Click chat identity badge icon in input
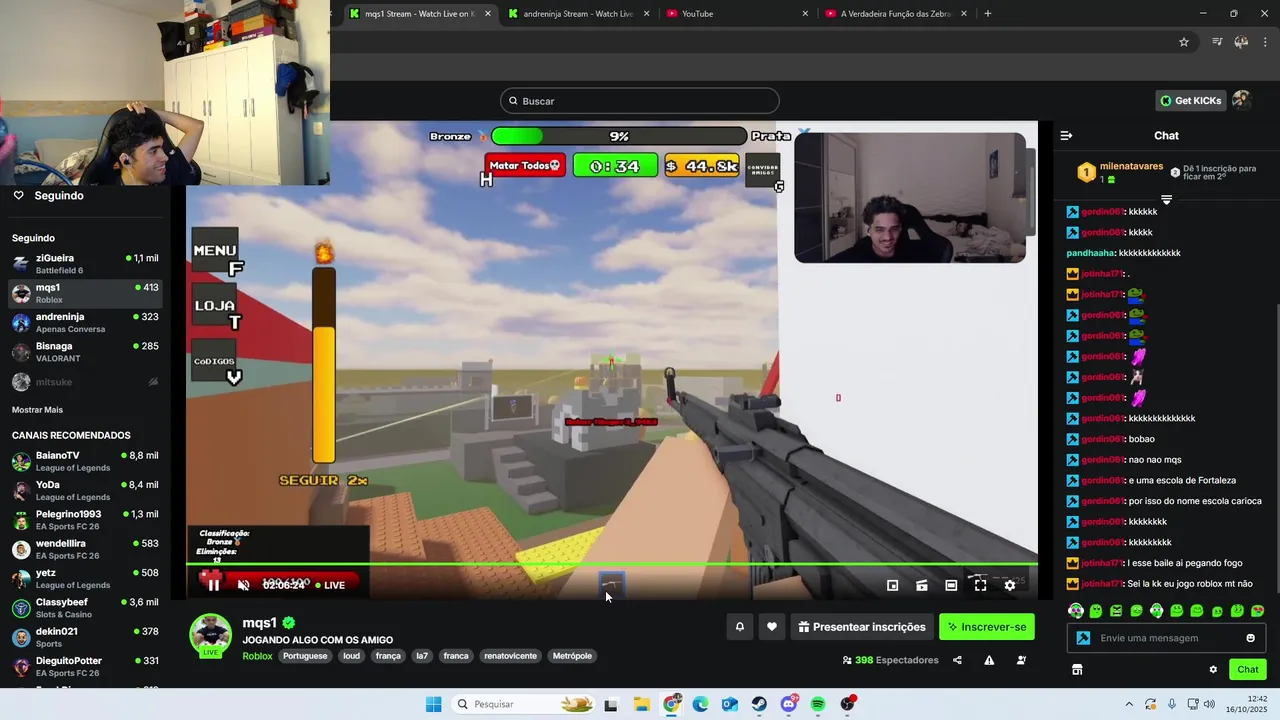Viewport: 1280px width, 720px height. tap(1082, 638)
